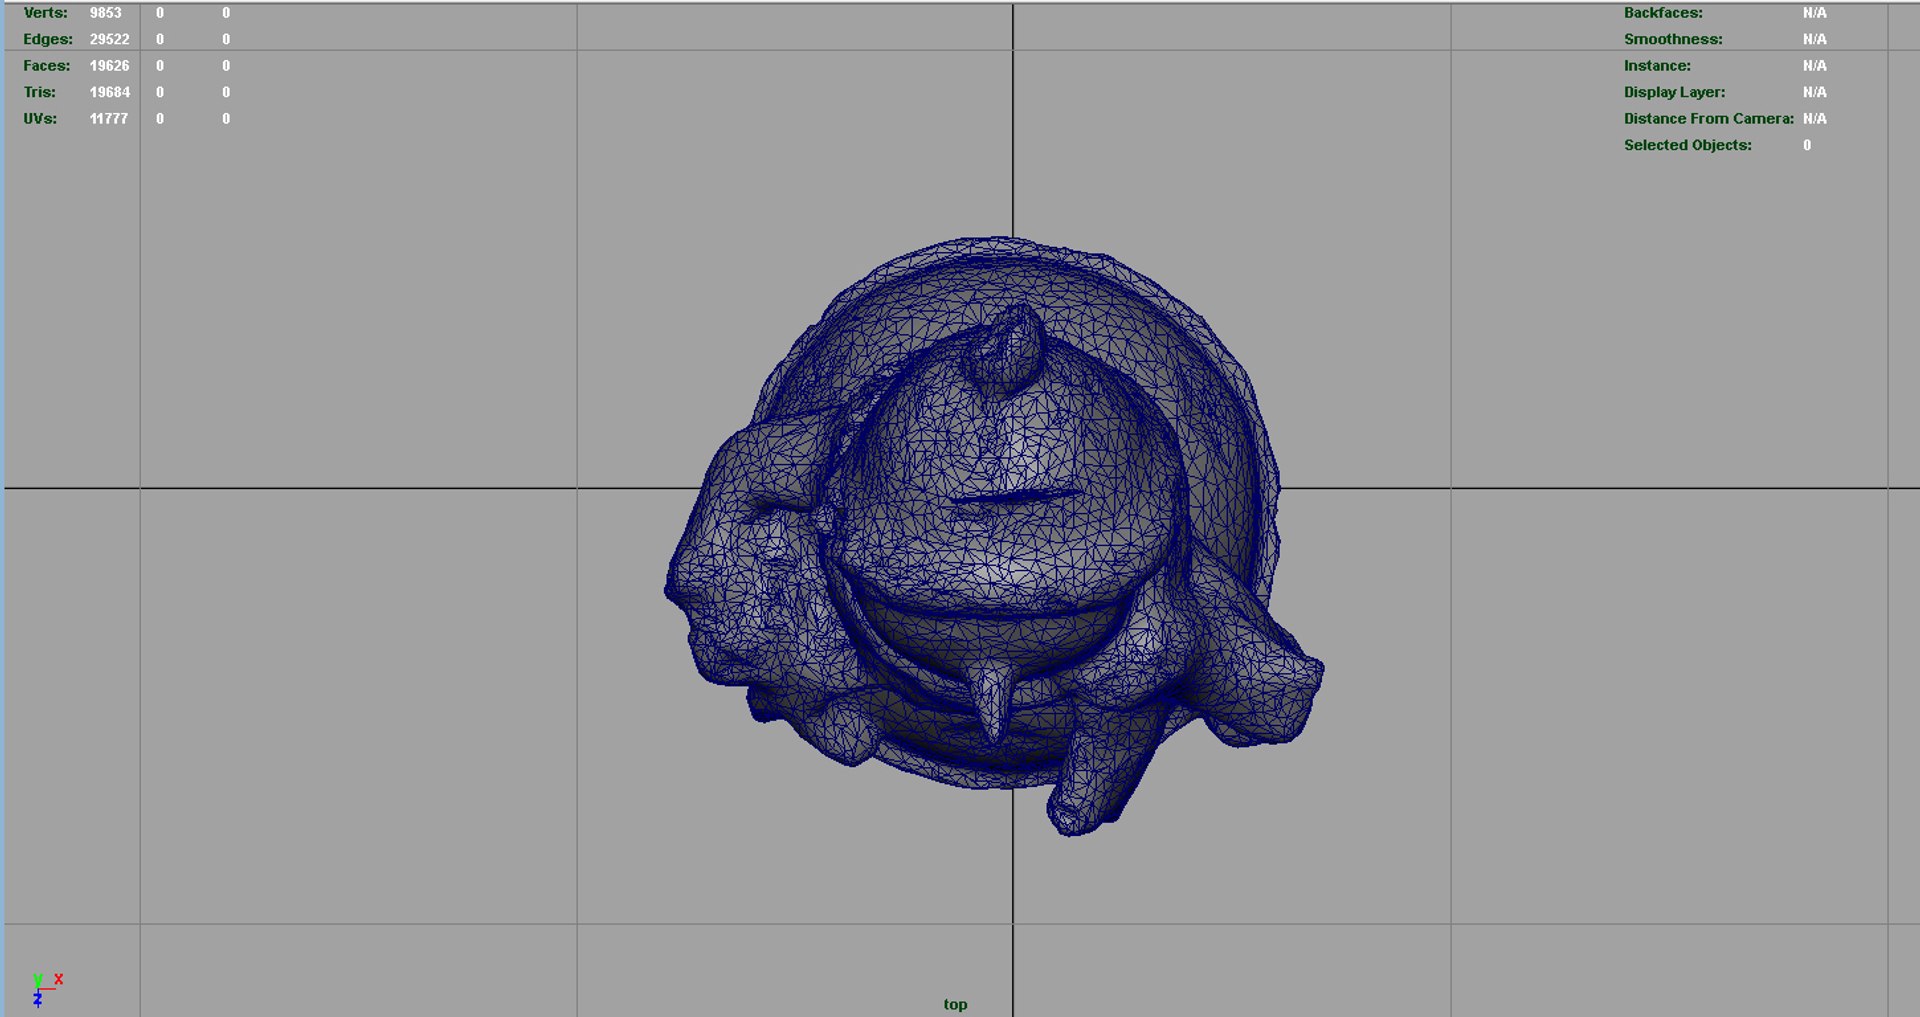1920x1017 pixels.
Task: Click the Backfaces label
Action: pyautogui.click(x=1663, y=13)
